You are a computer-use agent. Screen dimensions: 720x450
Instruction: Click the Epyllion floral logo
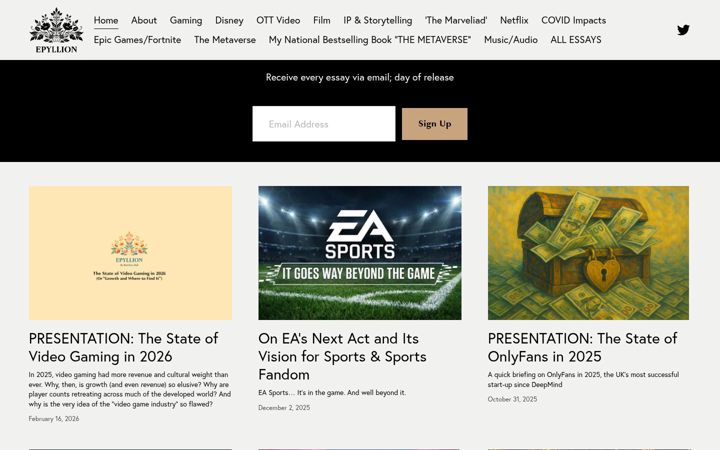[x=56, y=30]
